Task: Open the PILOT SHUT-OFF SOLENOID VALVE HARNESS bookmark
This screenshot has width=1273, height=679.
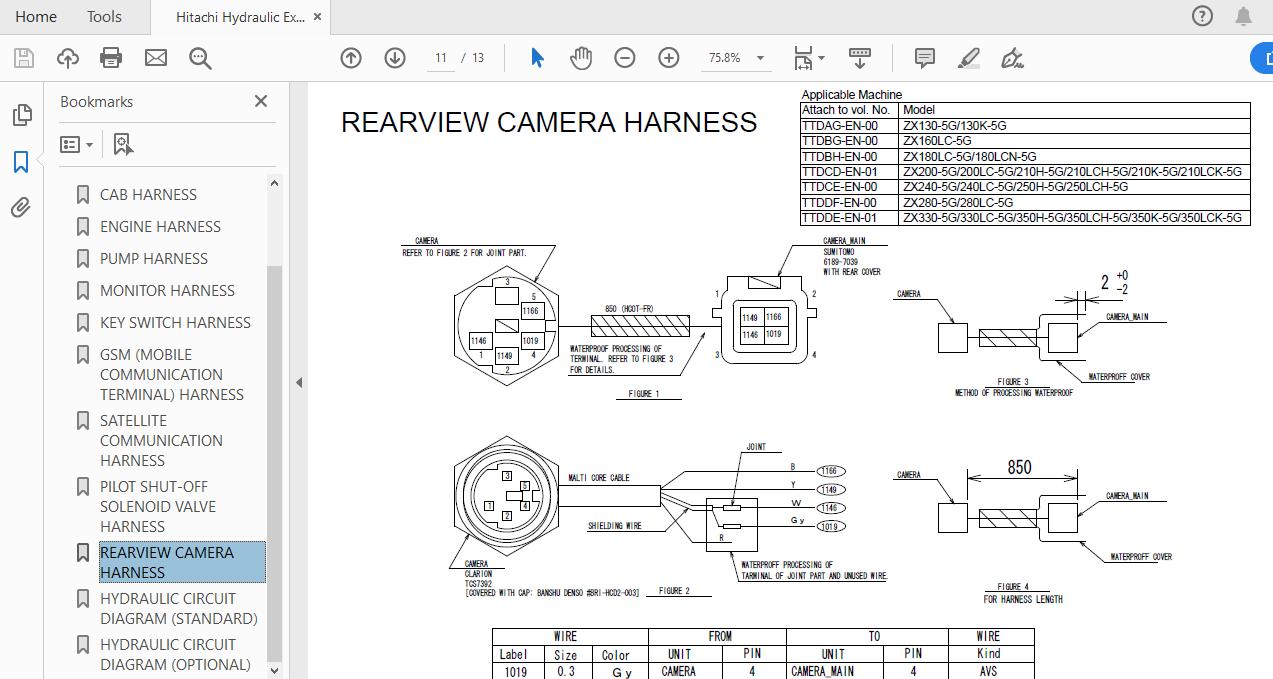Action: coord(158,506)
